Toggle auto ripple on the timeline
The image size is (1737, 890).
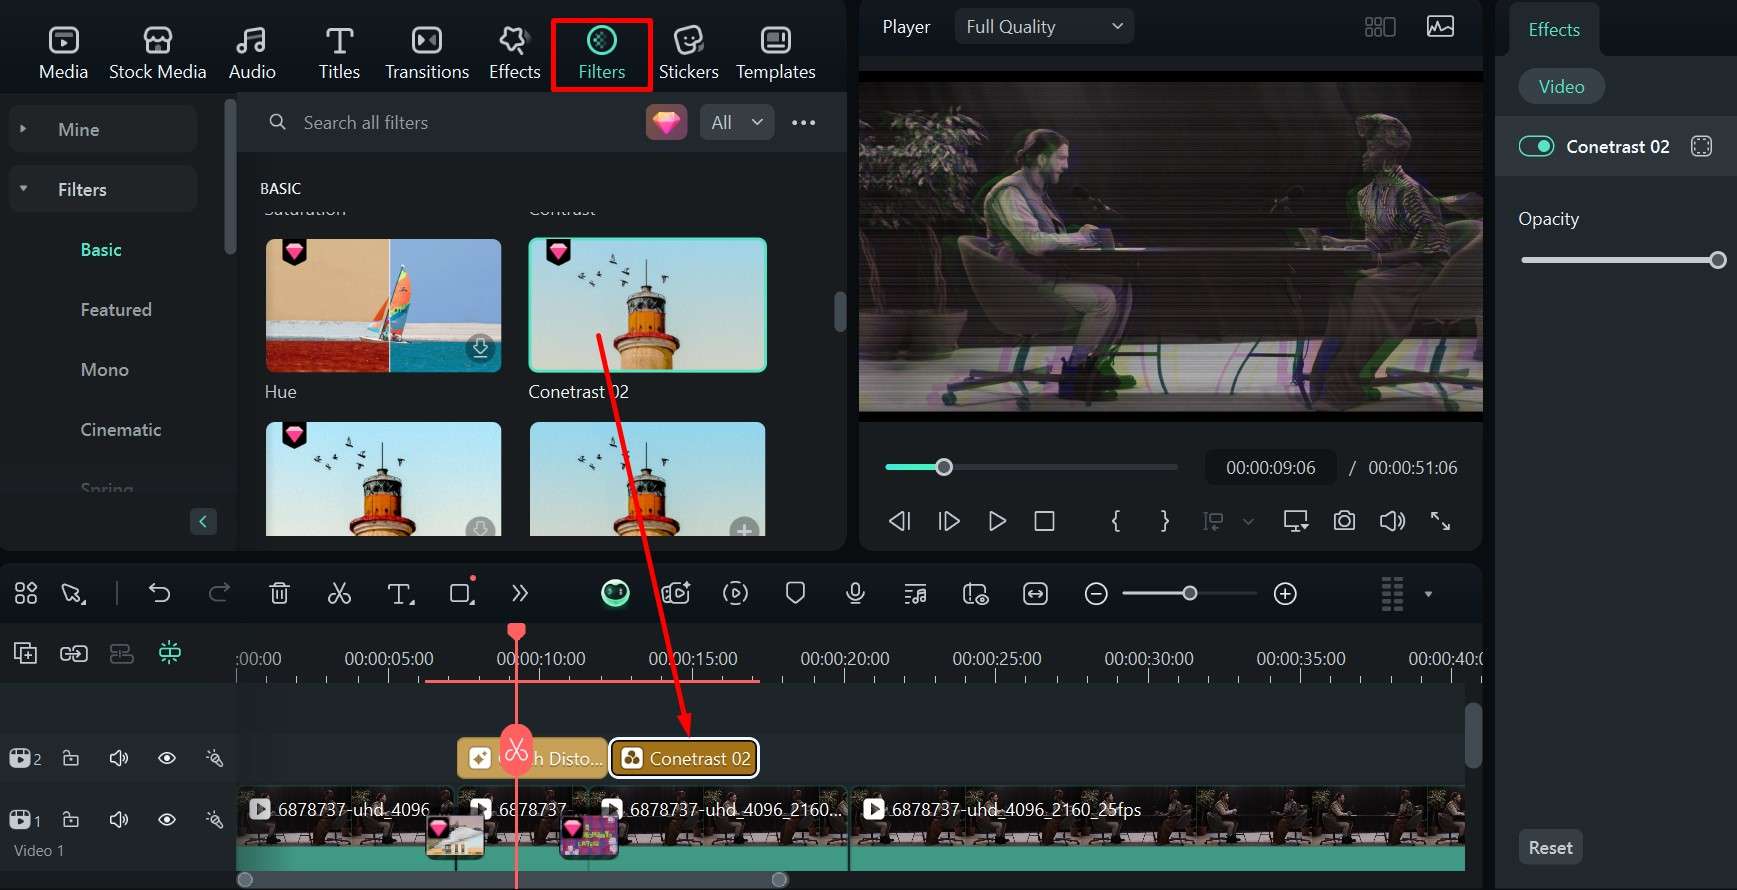[x=170, y=653]
